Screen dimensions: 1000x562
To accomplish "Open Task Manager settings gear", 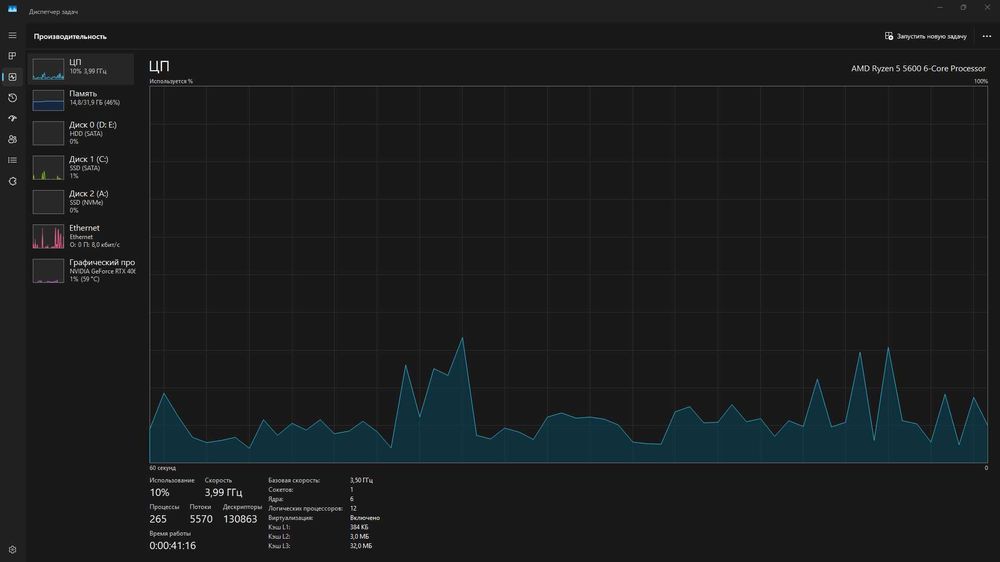I will (x=12, y=549).
